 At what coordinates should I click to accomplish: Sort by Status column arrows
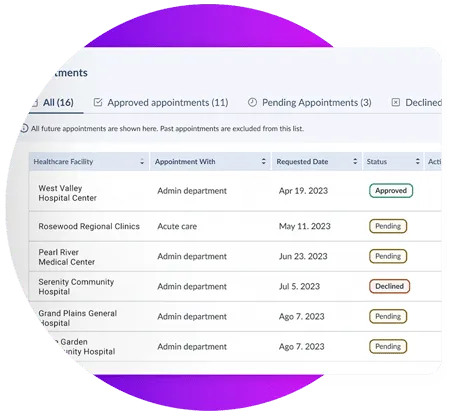(418, 162)
